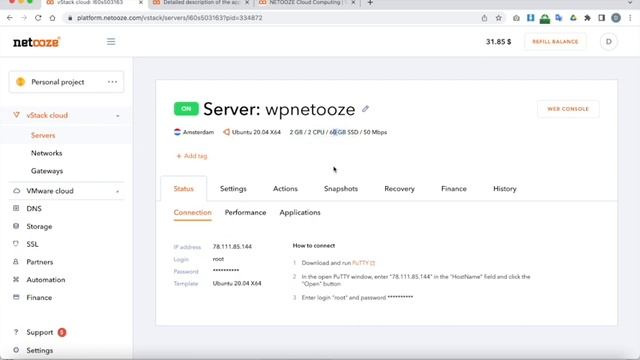Reload the page with browser refresh icon

click(38, 18)
